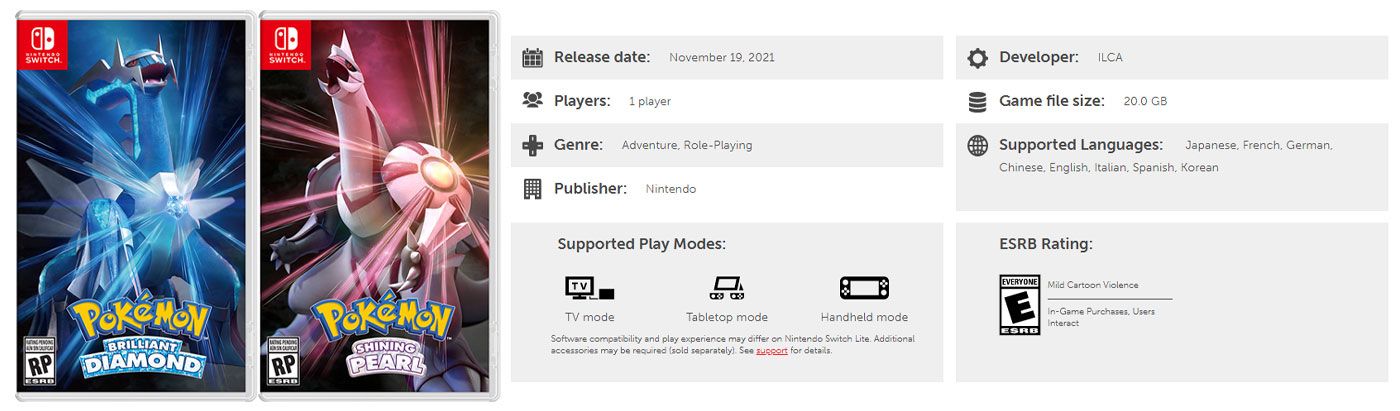This screenshot has height=411, width=1400.
Task: Open the Shining Pearl box art
Action: click(378, 205)
